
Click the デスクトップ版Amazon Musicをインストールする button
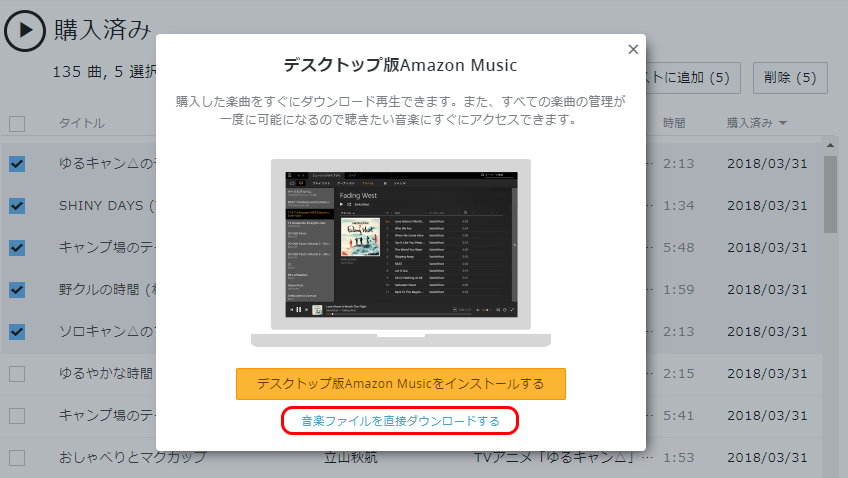401,384
